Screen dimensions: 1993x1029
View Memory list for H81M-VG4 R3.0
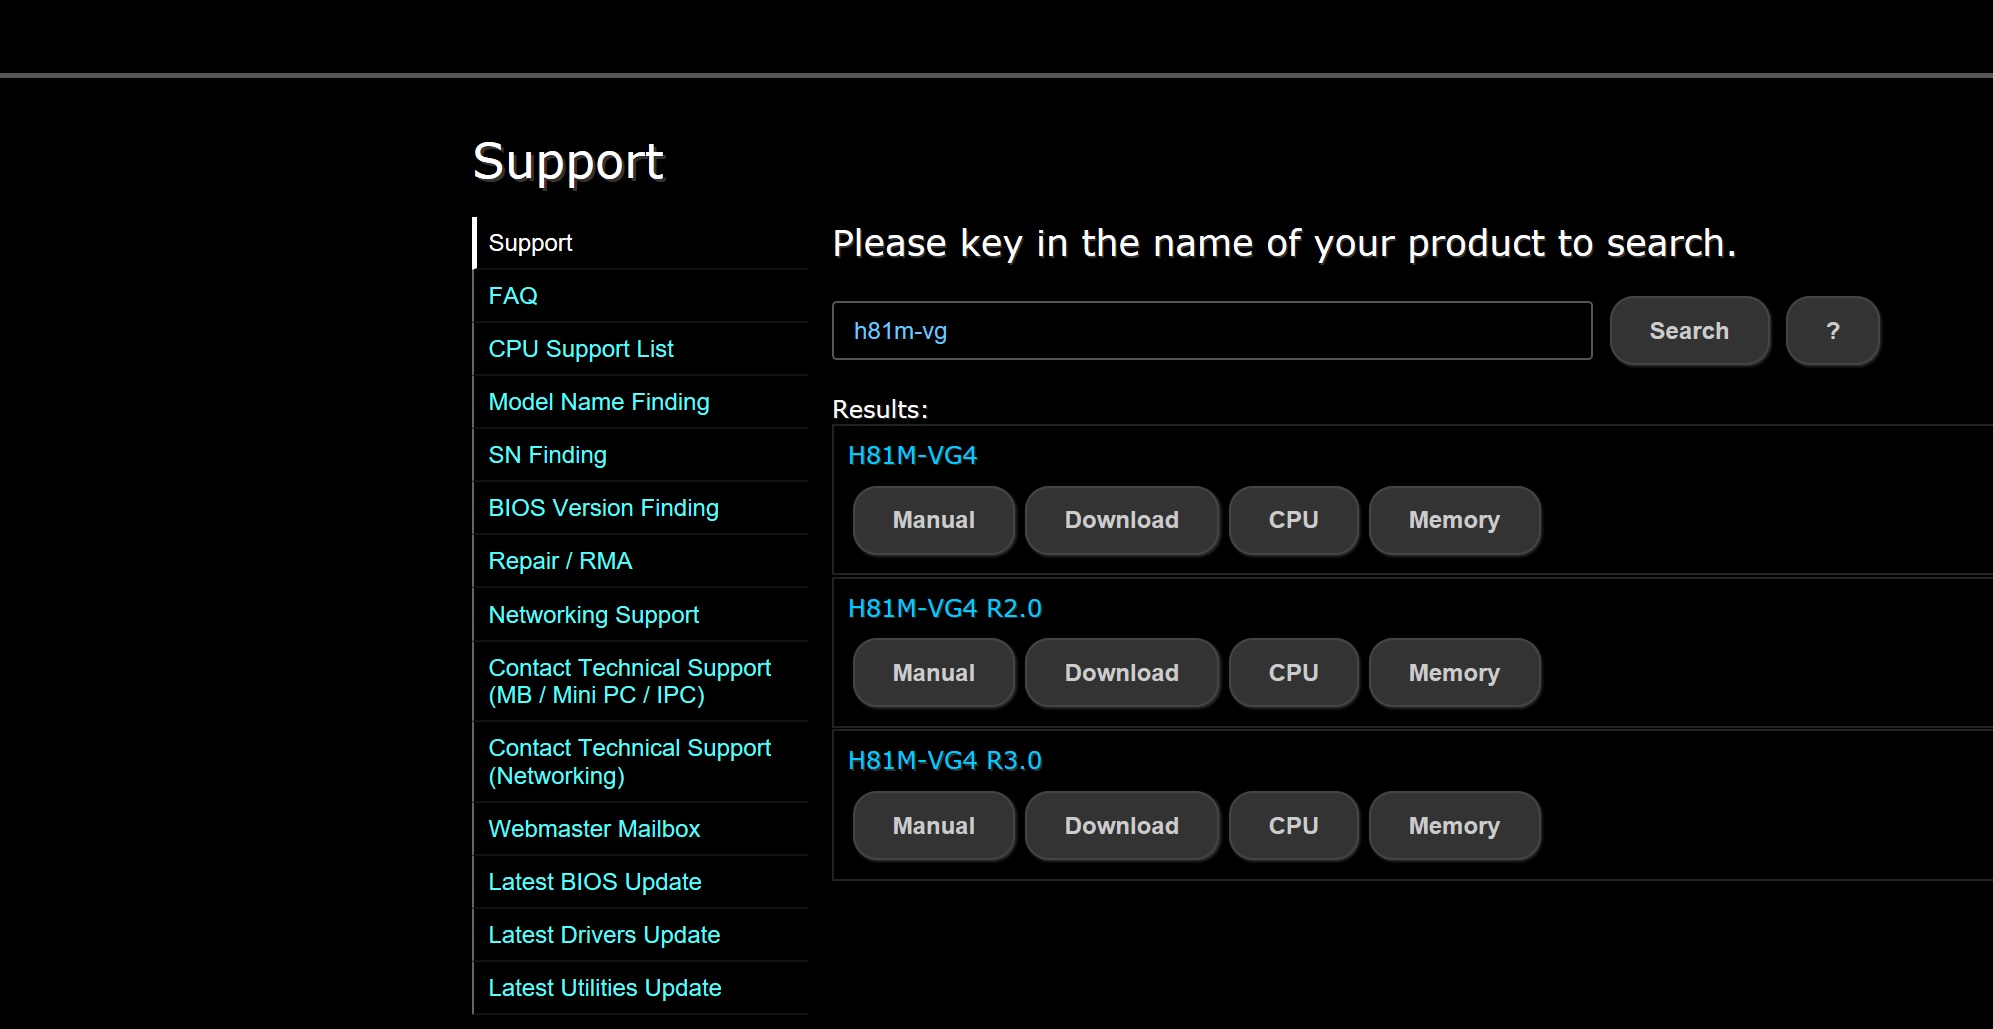(1455, 826)
